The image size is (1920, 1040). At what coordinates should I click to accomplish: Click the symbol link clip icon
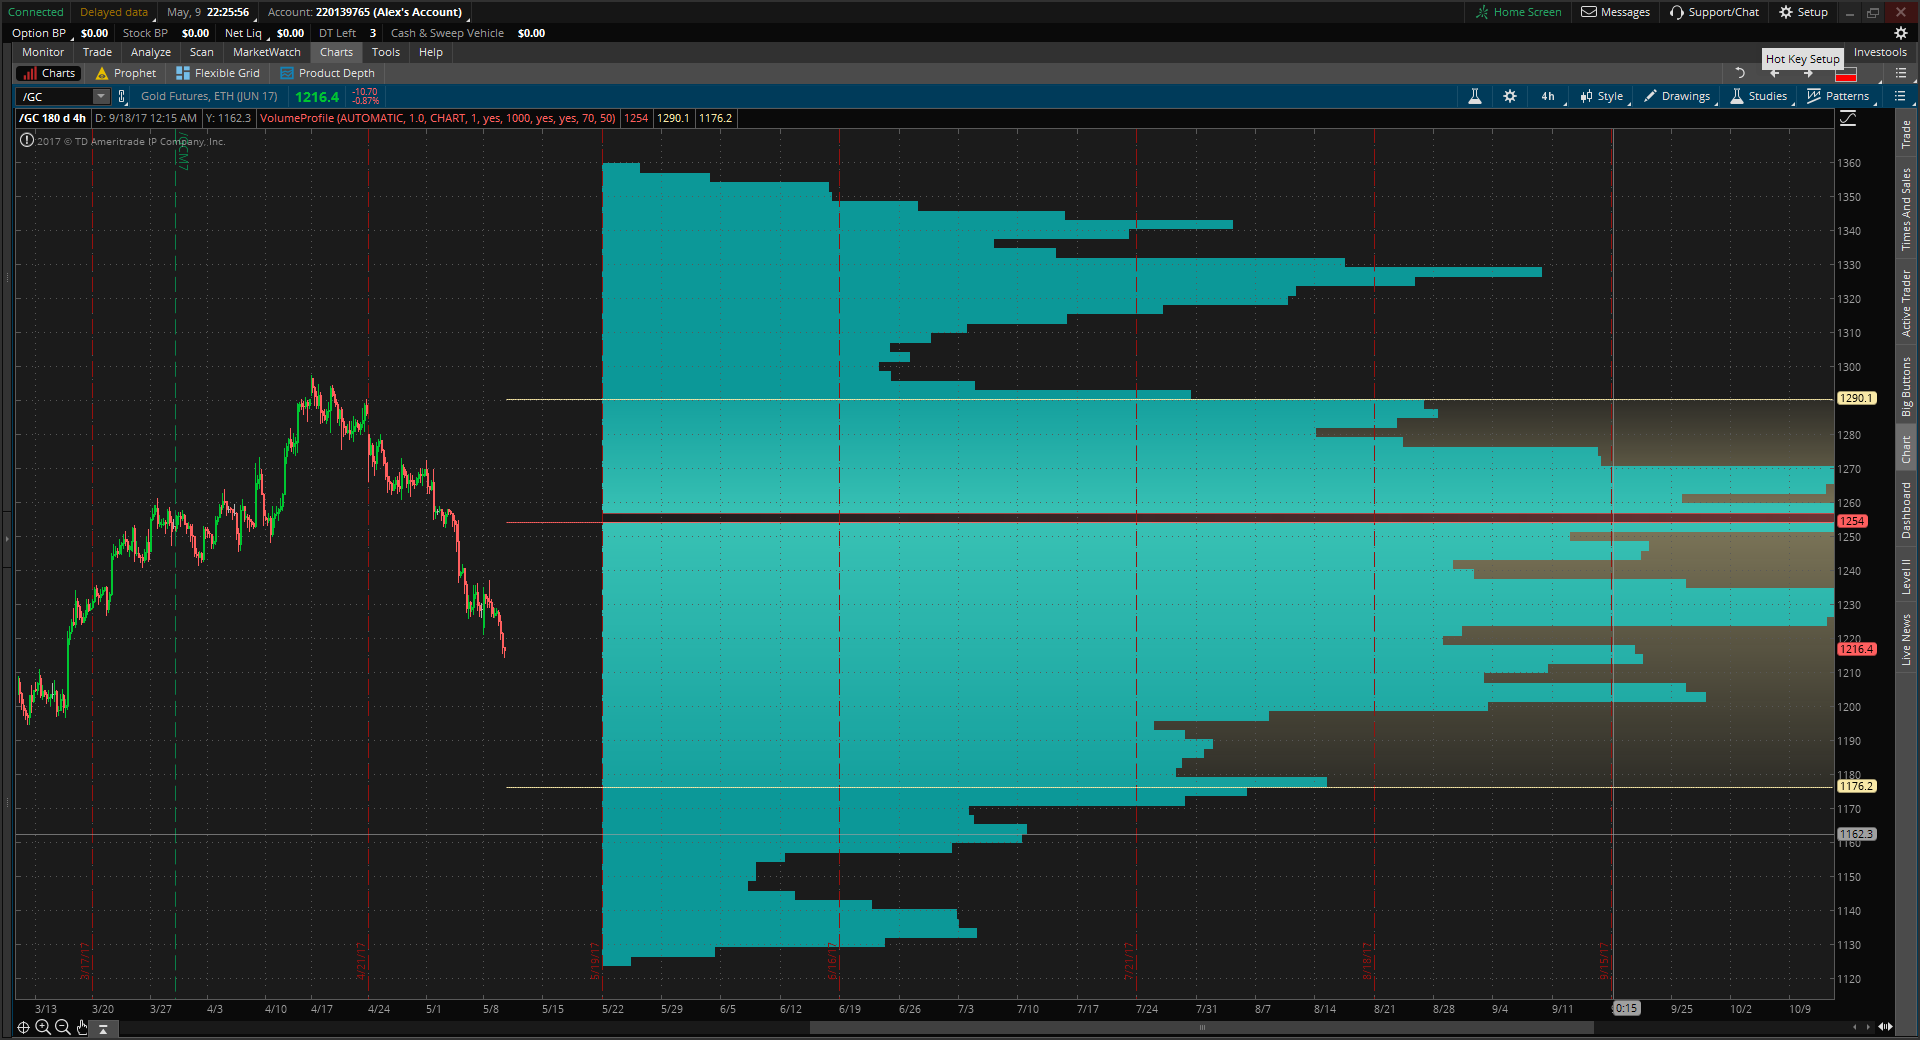(122, 97)
